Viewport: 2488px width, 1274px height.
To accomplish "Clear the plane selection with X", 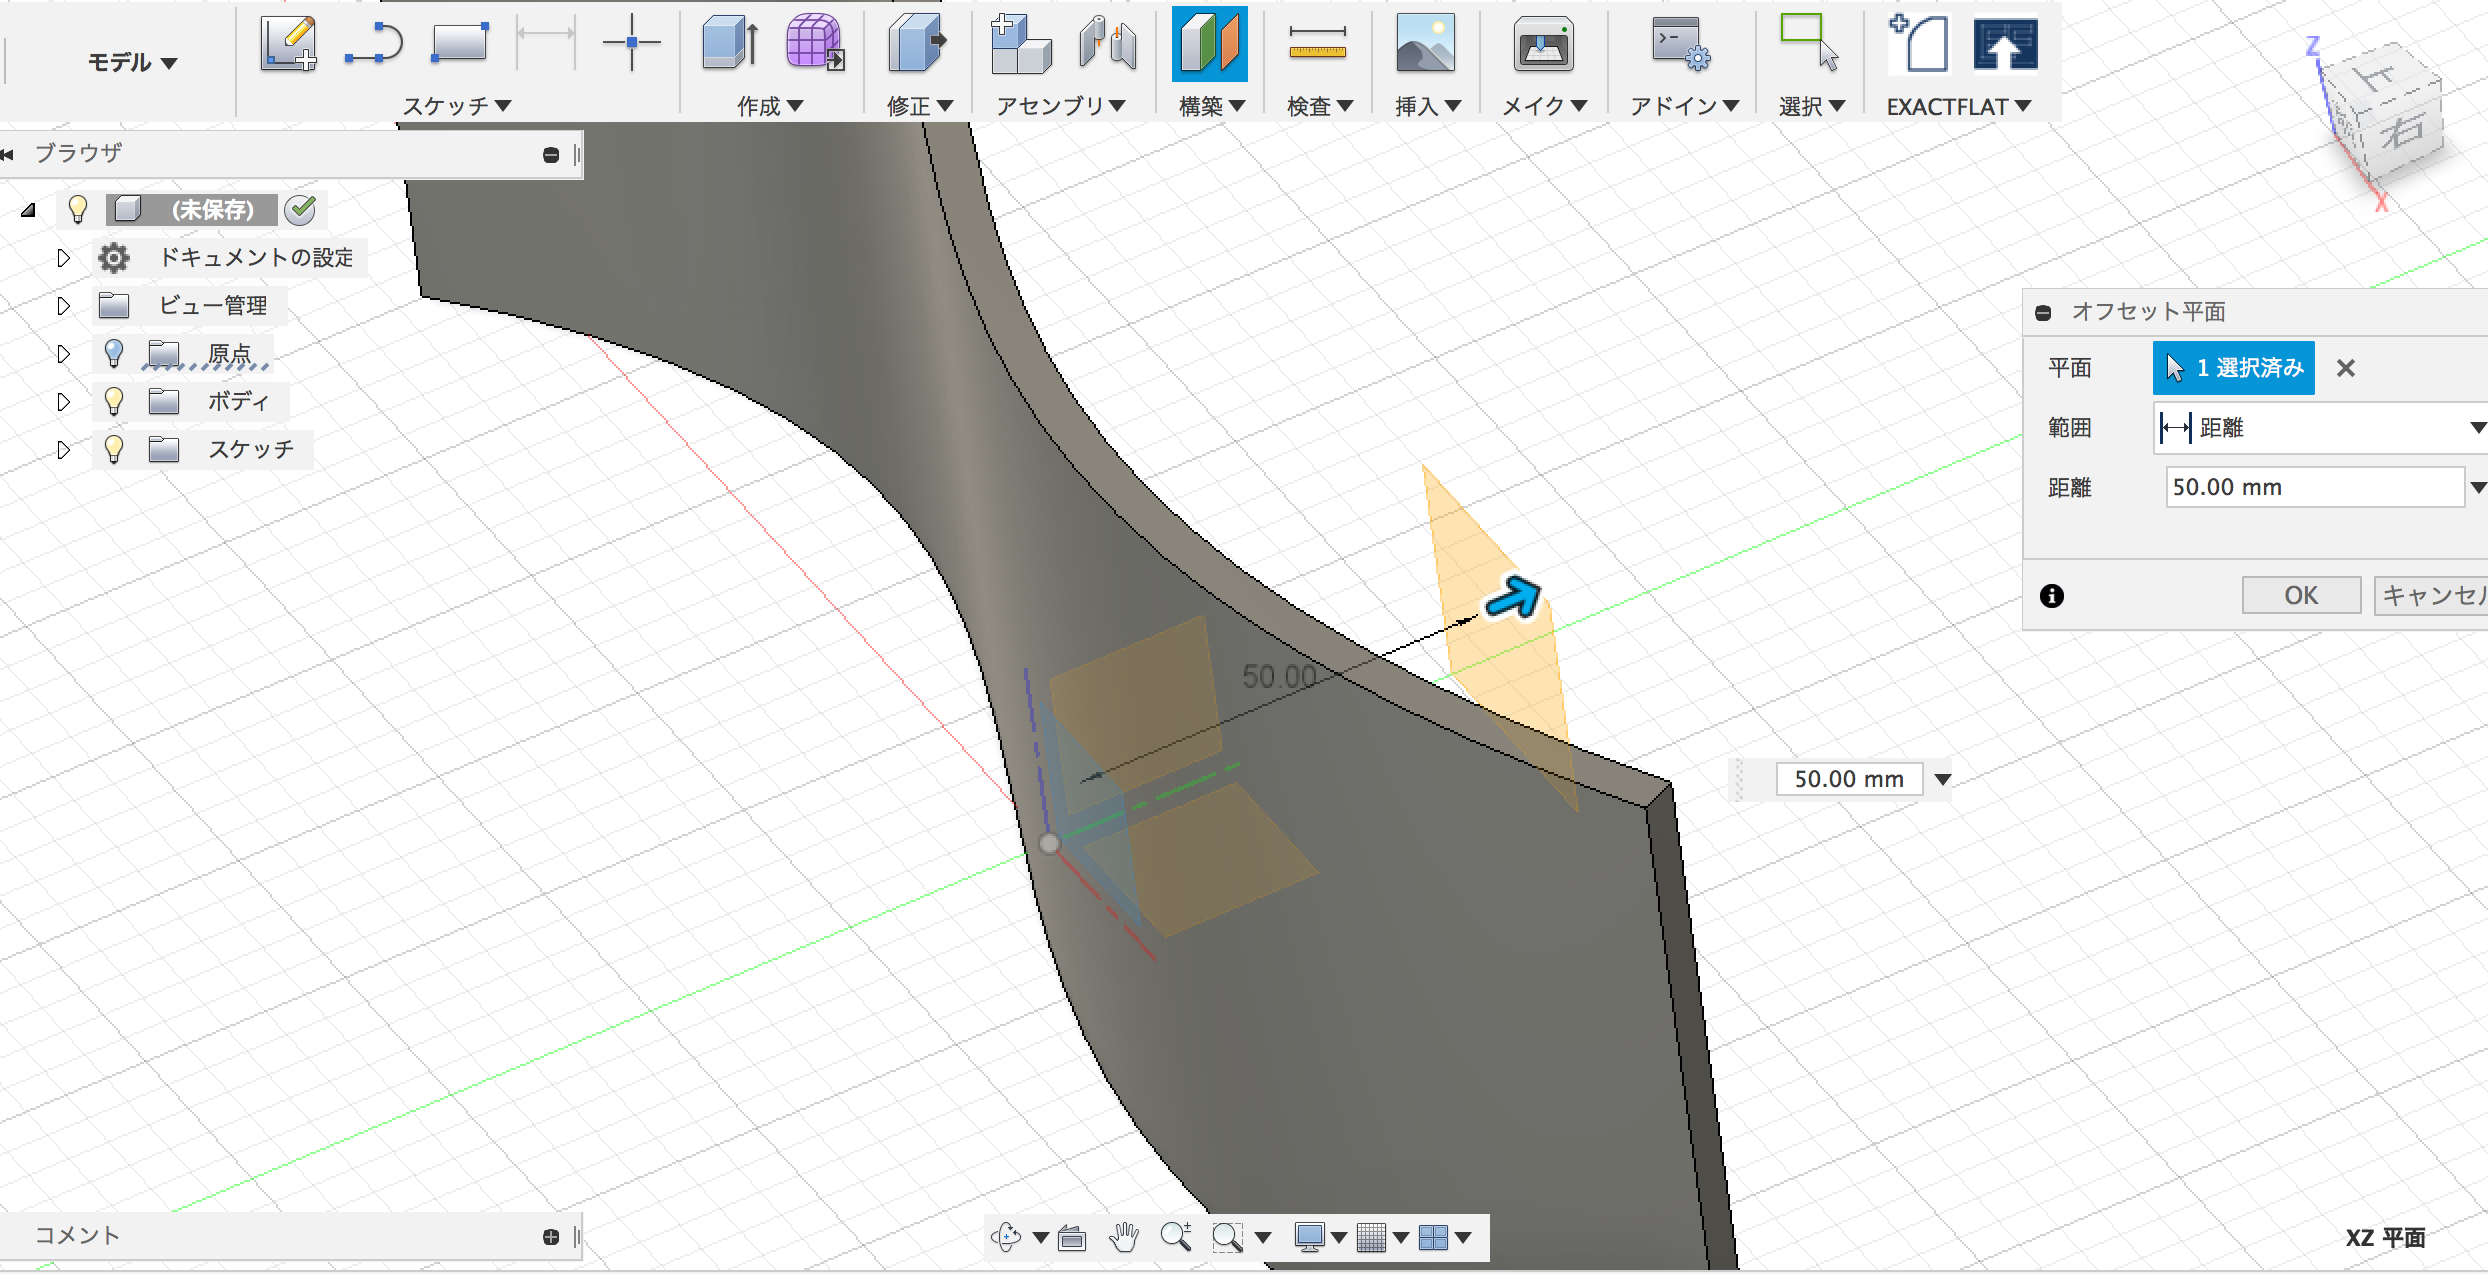I will click(2346, 368).
